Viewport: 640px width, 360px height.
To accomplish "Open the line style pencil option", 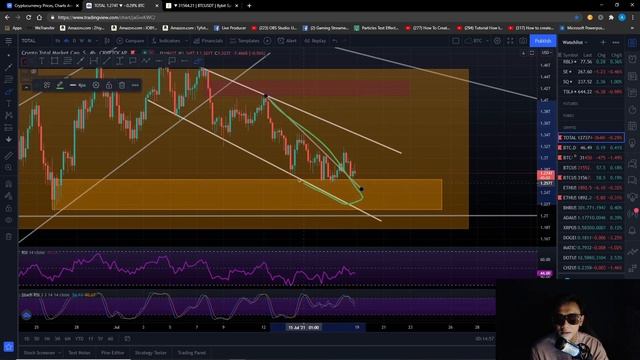I will click(60, 85).
